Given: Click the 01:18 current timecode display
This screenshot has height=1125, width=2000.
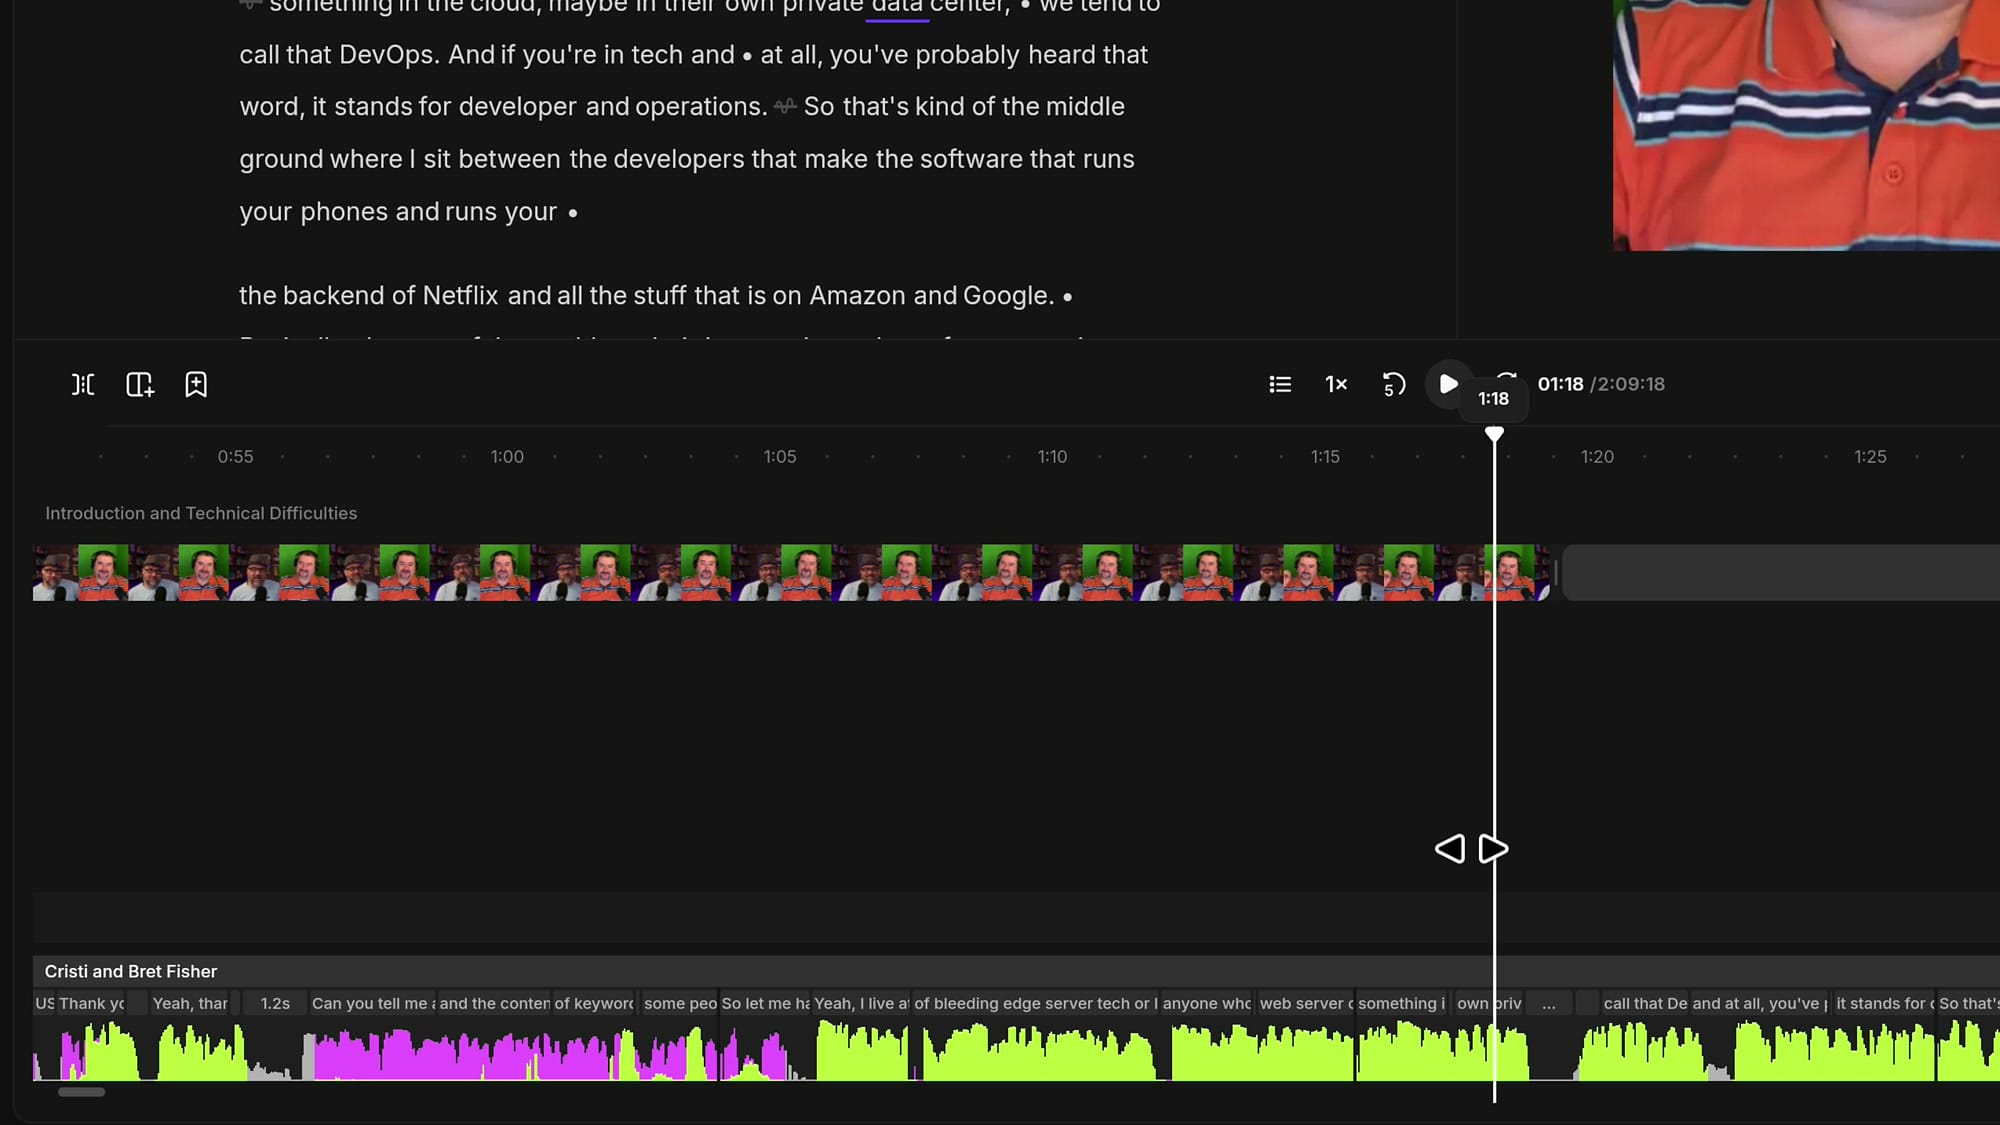Looking at the screenshot, I should tap(1560, 384).
